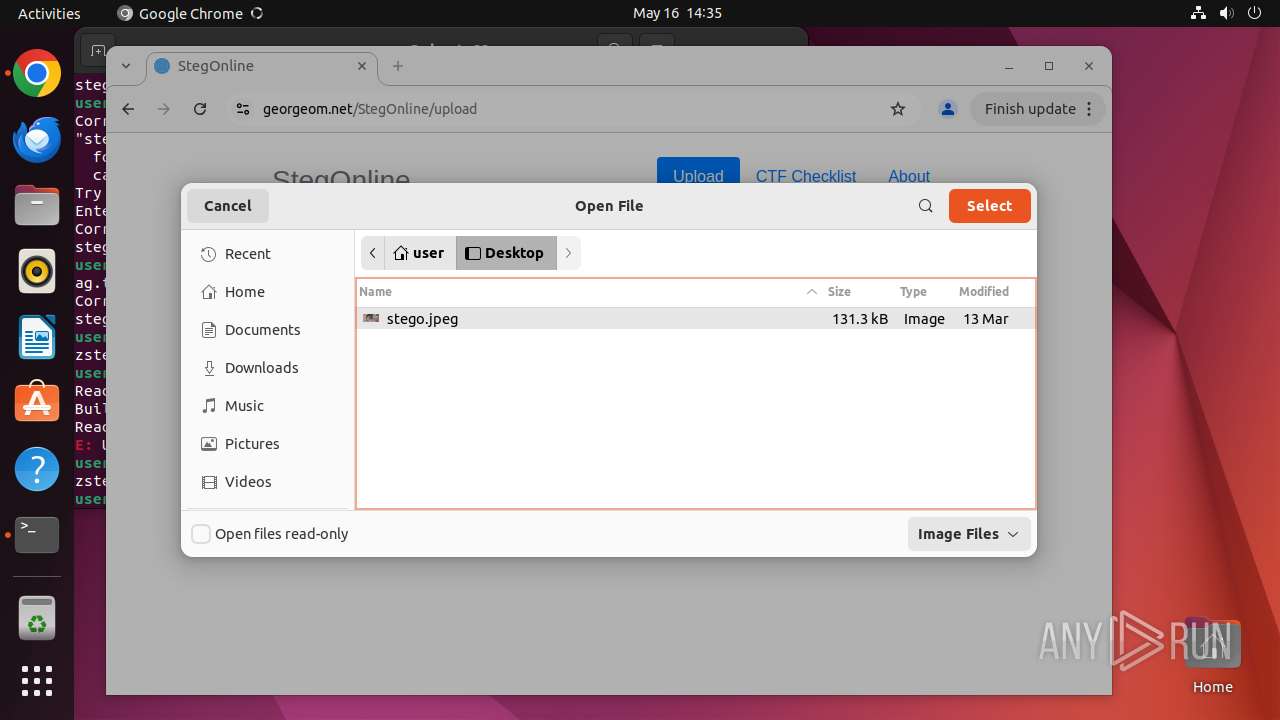Click Chrome back arrow
Screen dimensions: 1280x720
pyautogui.click(x=128, y=109)
